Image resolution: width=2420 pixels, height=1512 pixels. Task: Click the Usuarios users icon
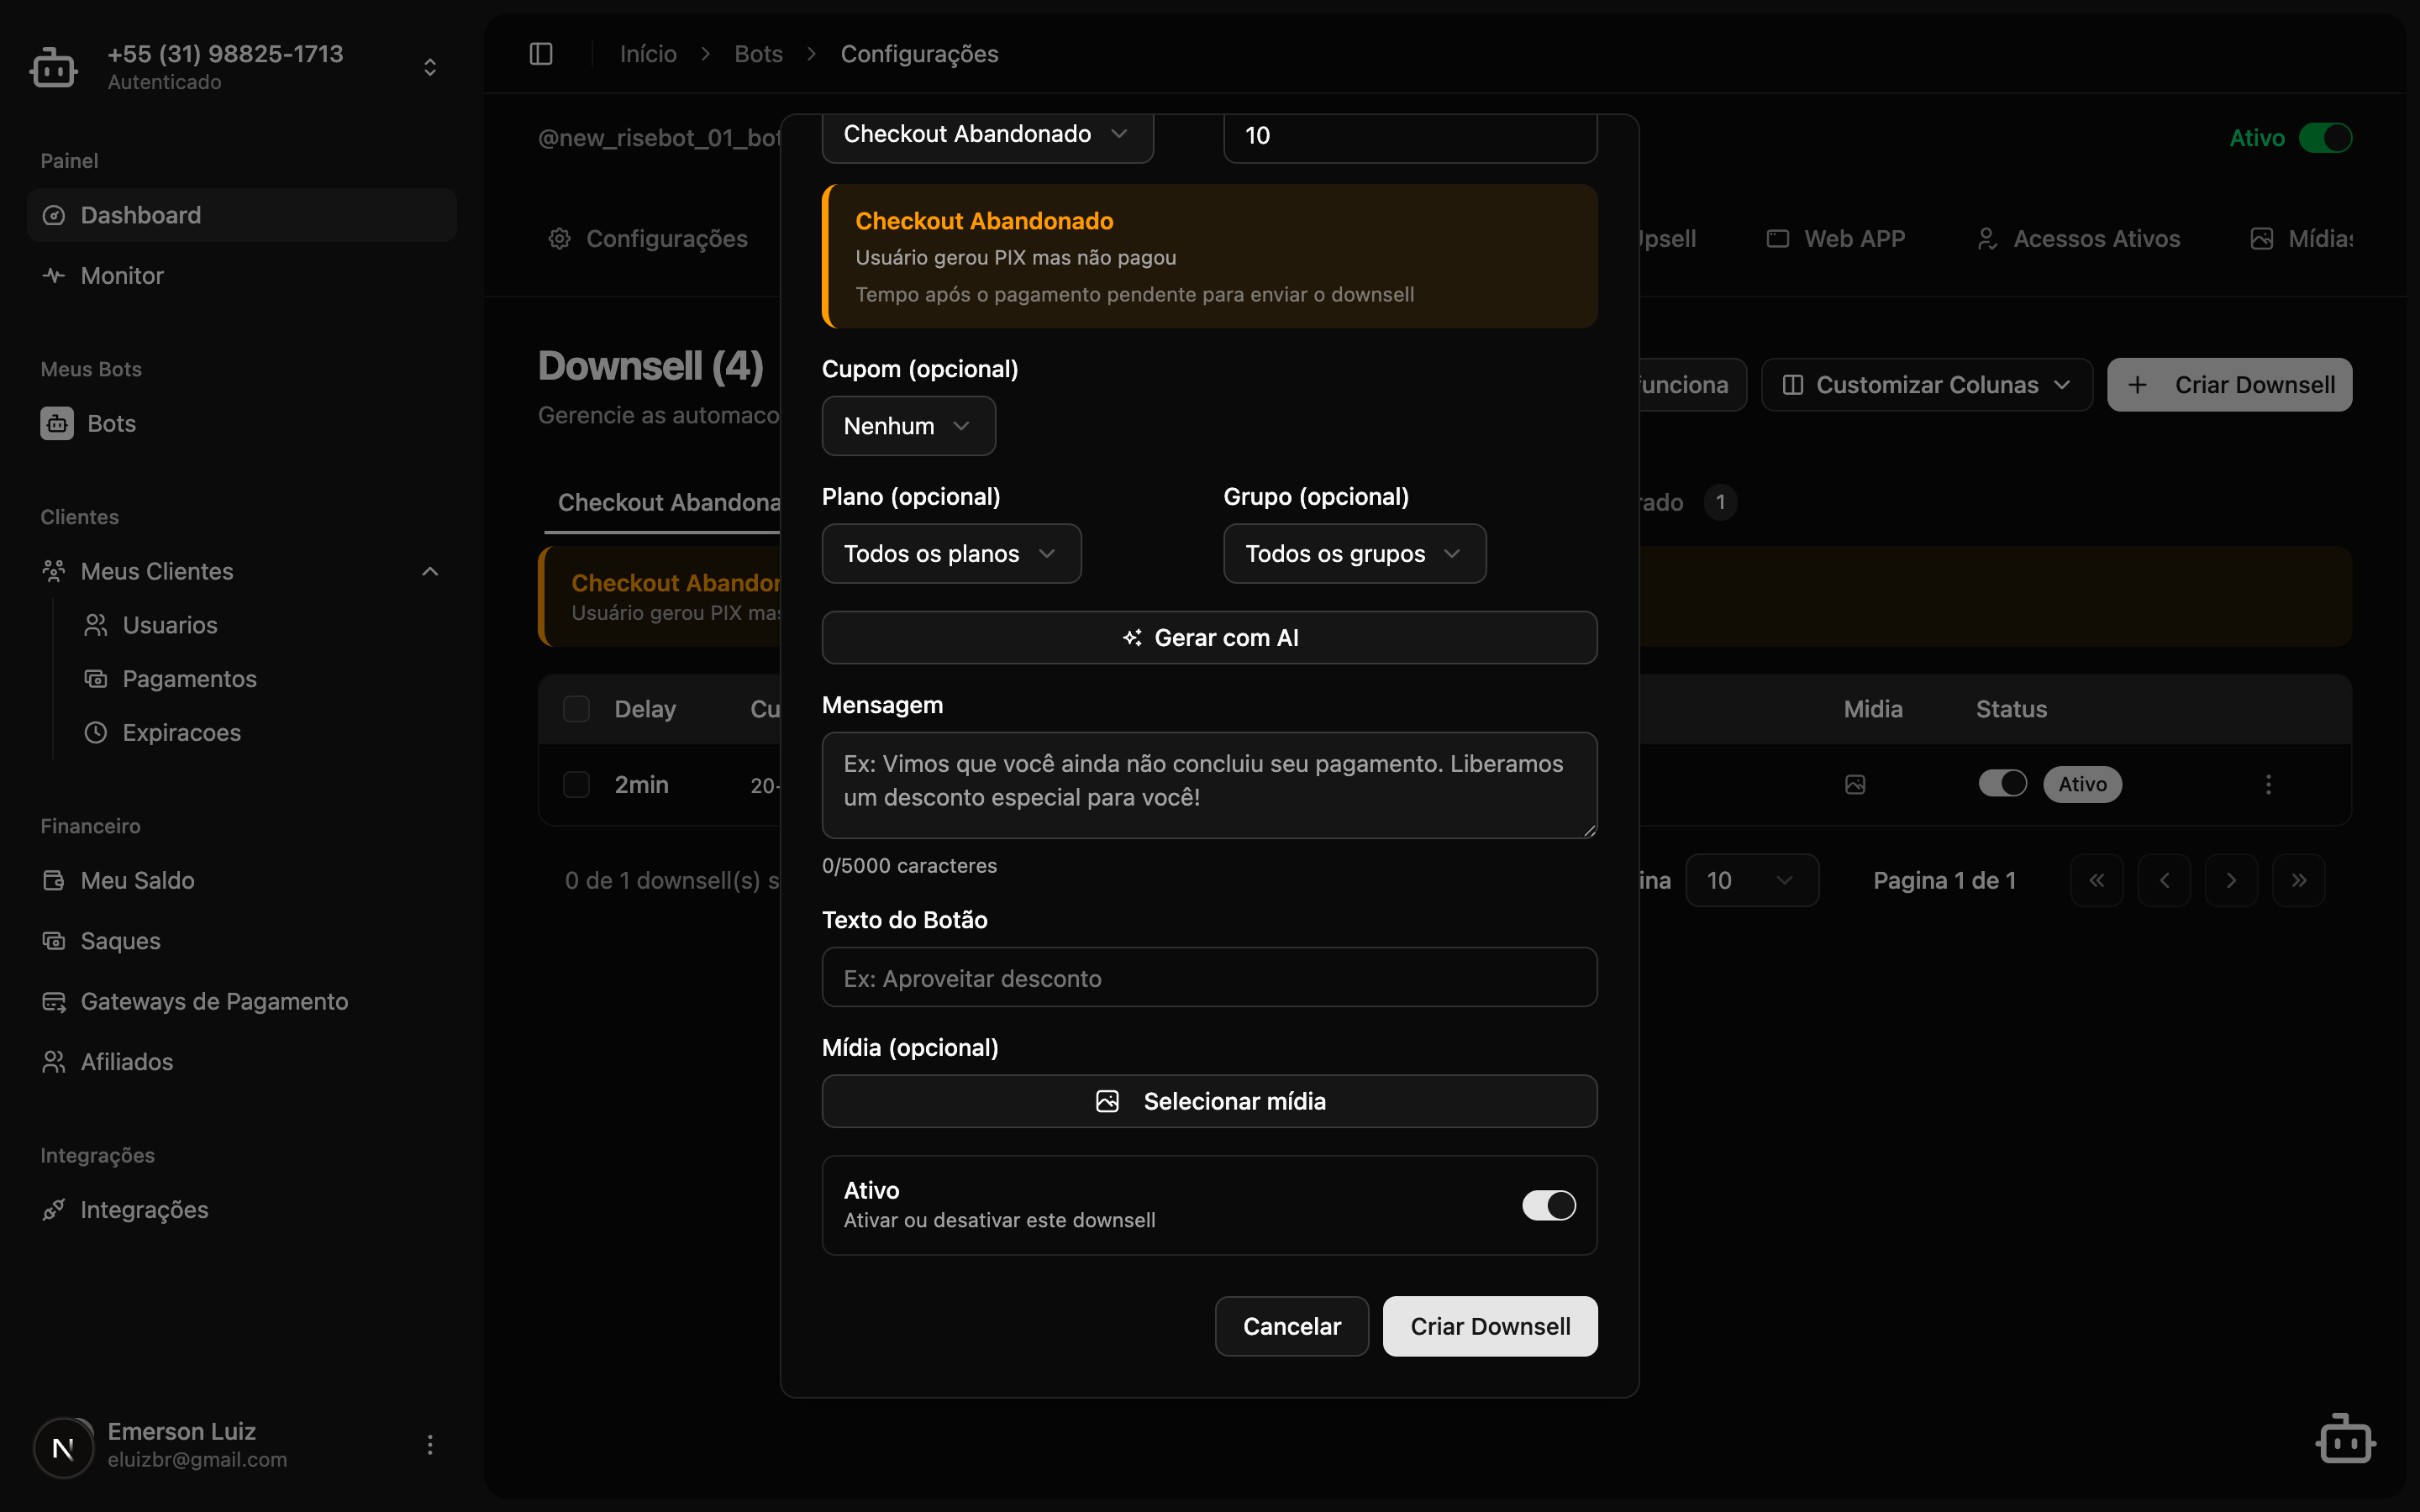click(x=96, y=625)
